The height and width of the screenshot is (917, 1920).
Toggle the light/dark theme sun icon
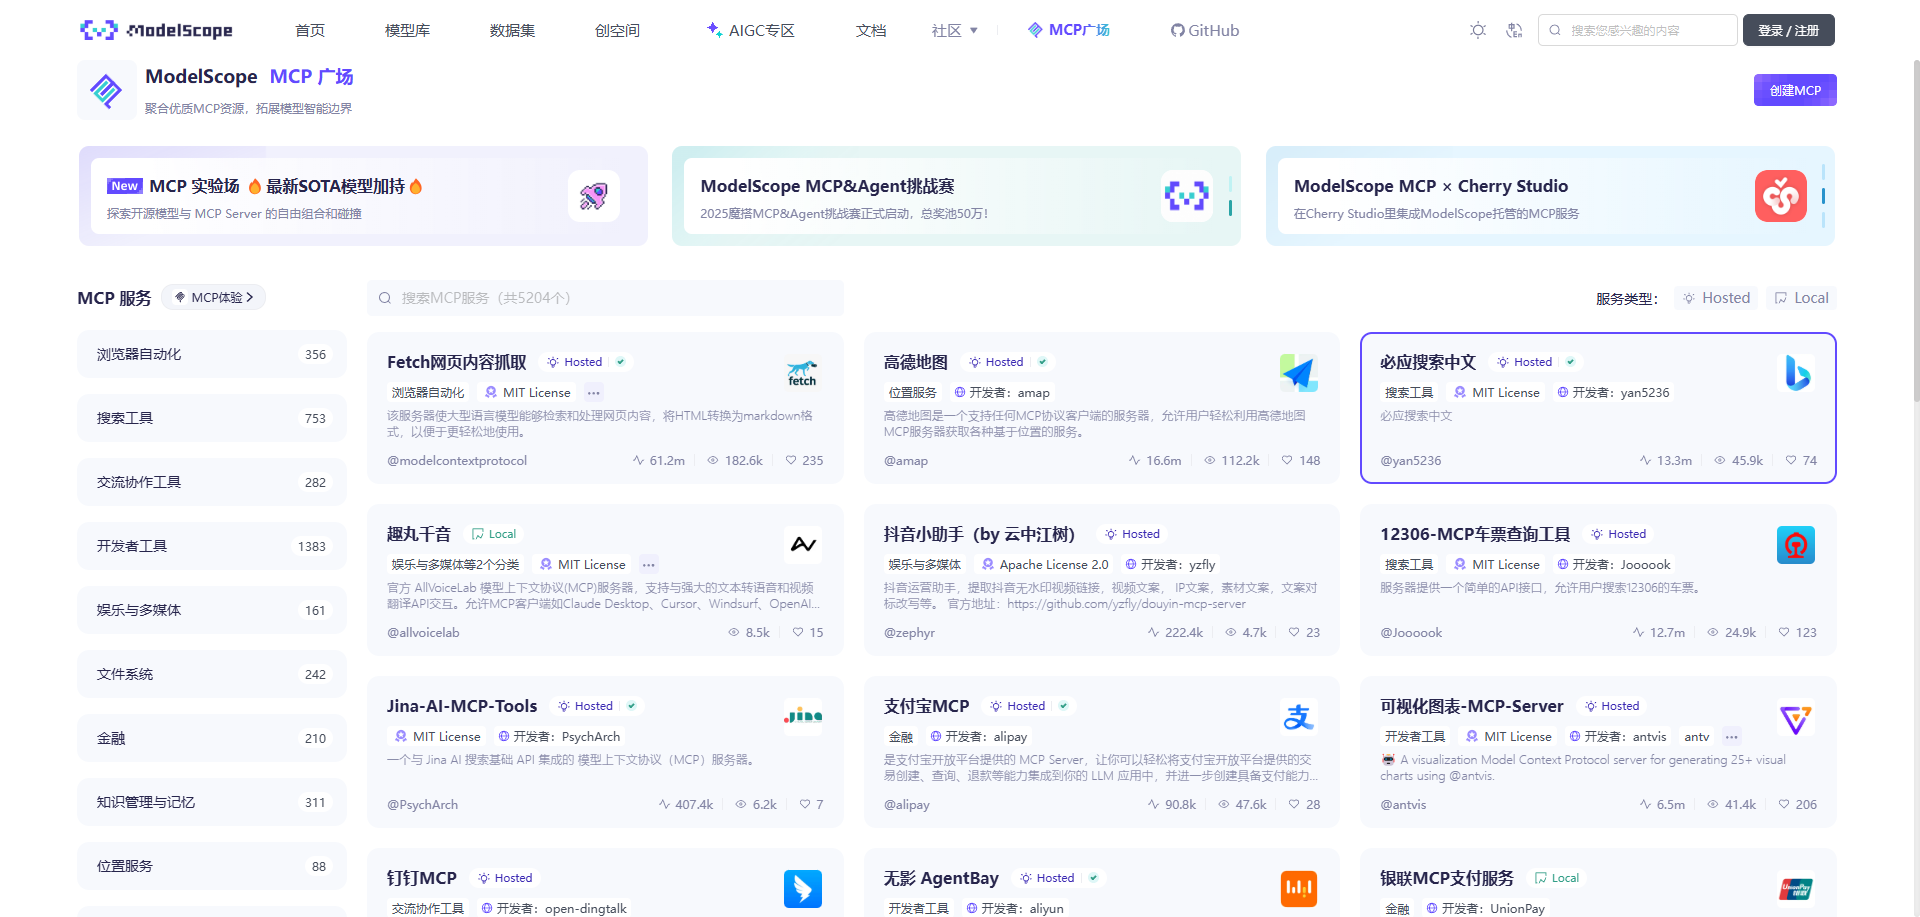click(x=1478, y=30)
